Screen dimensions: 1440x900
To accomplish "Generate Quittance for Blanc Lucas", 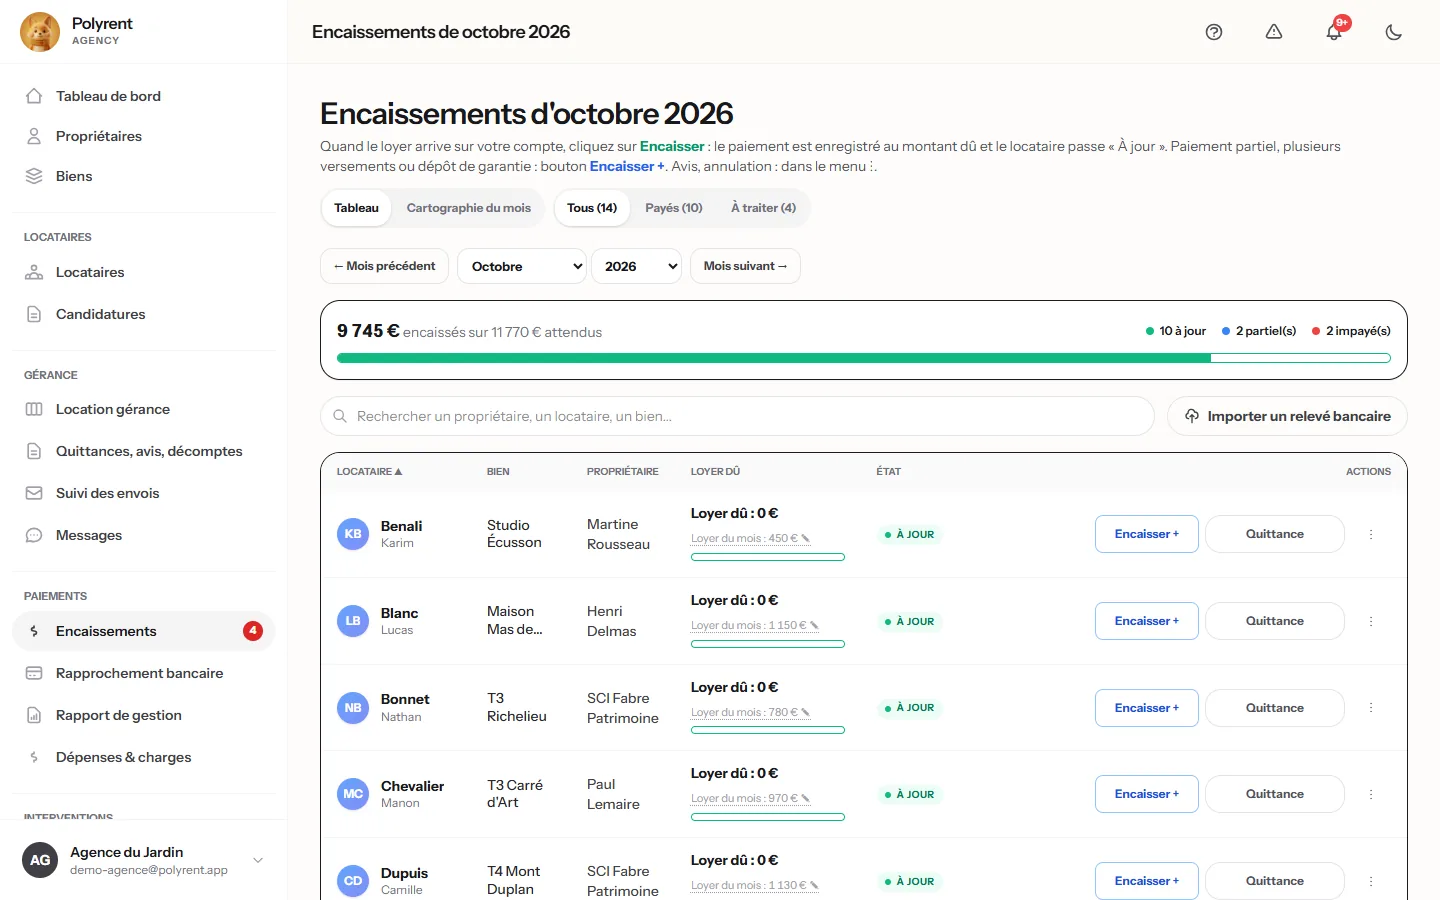I will [1275, 621].
